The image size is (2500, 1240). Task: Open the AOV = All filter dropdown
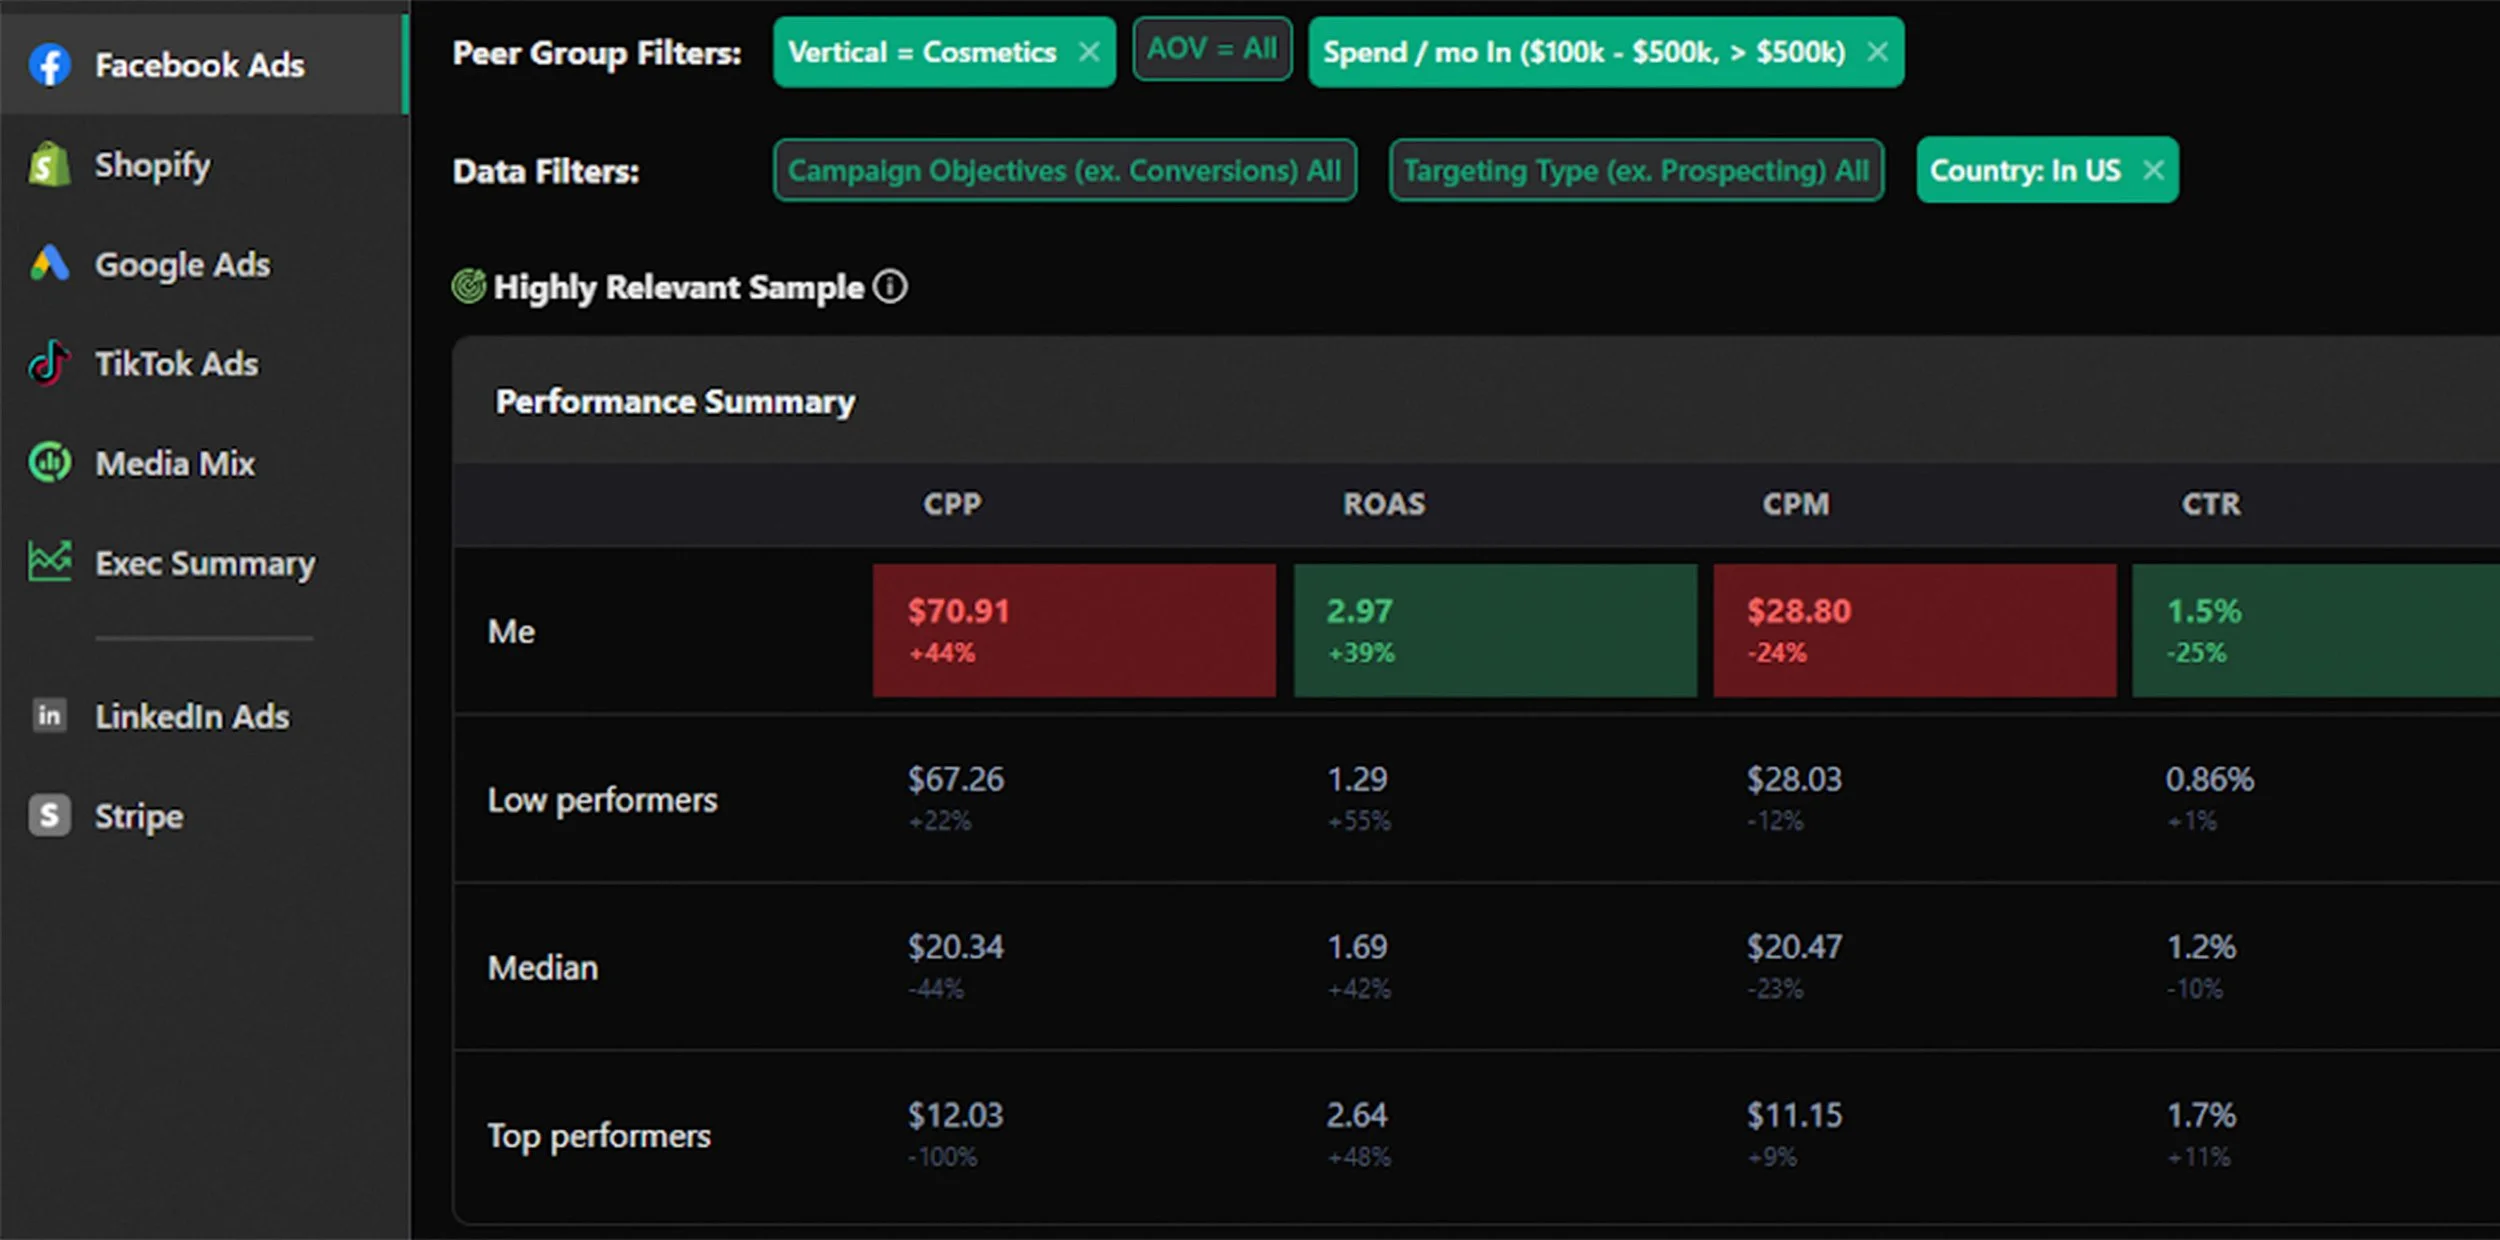click(x=1211, y=49)
